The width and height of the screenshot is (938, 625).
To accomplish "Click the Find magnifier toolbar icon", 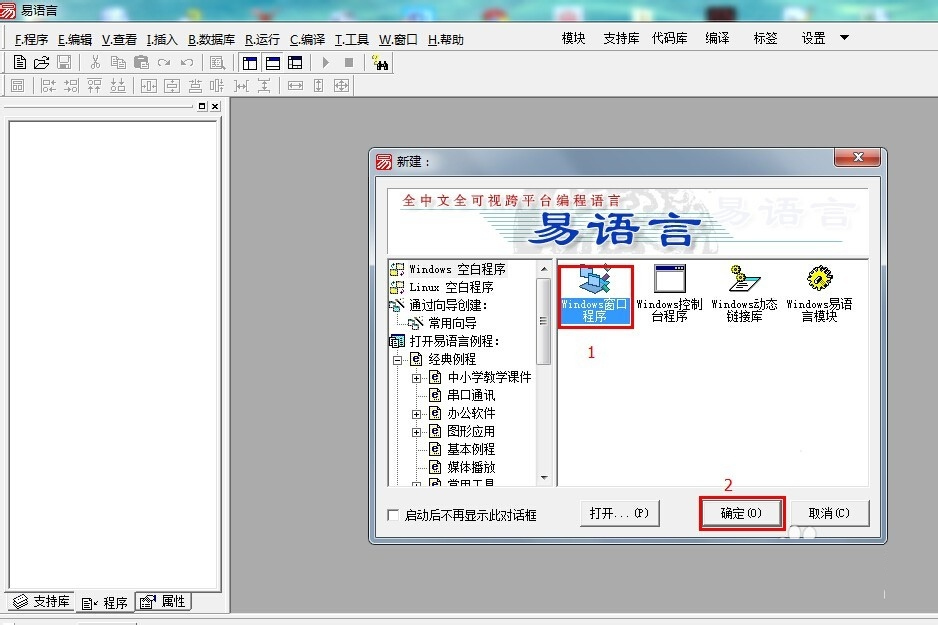I will pos(218,62).
